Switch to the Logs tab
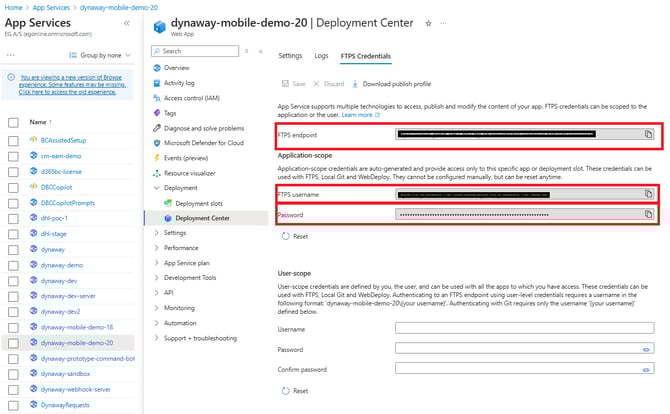This screenshot has height=414, width=670. 320,56
